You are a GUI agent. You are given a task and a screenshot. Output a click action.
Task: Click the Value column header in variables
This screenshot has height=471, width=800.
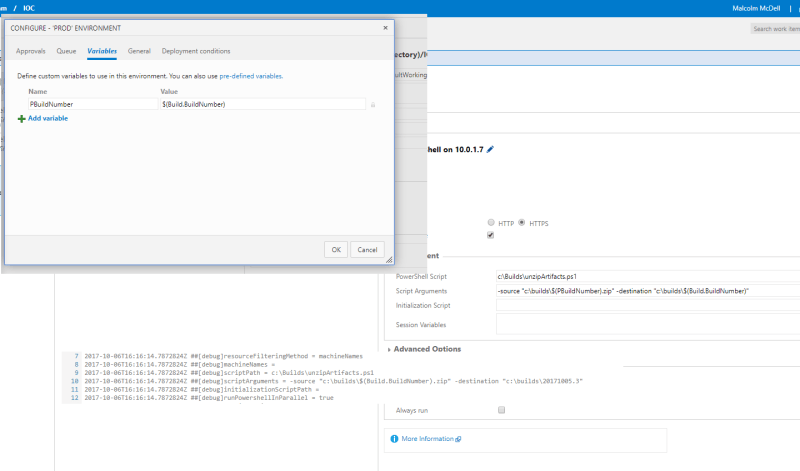tap(169, 92)
